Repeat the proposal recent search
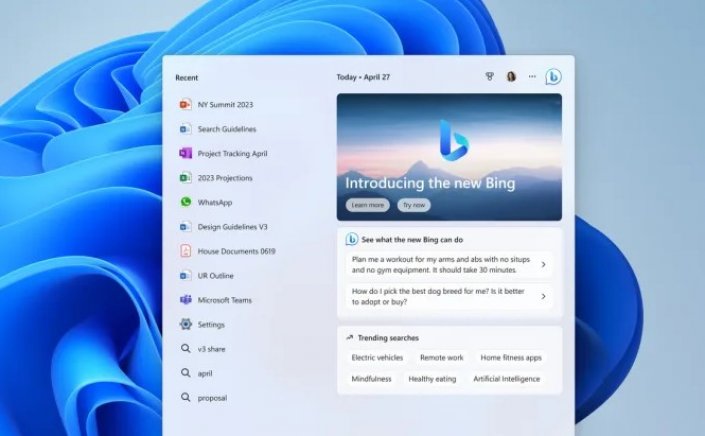The width and height of the screenshot is (705, 436). (x=212, y=398)
